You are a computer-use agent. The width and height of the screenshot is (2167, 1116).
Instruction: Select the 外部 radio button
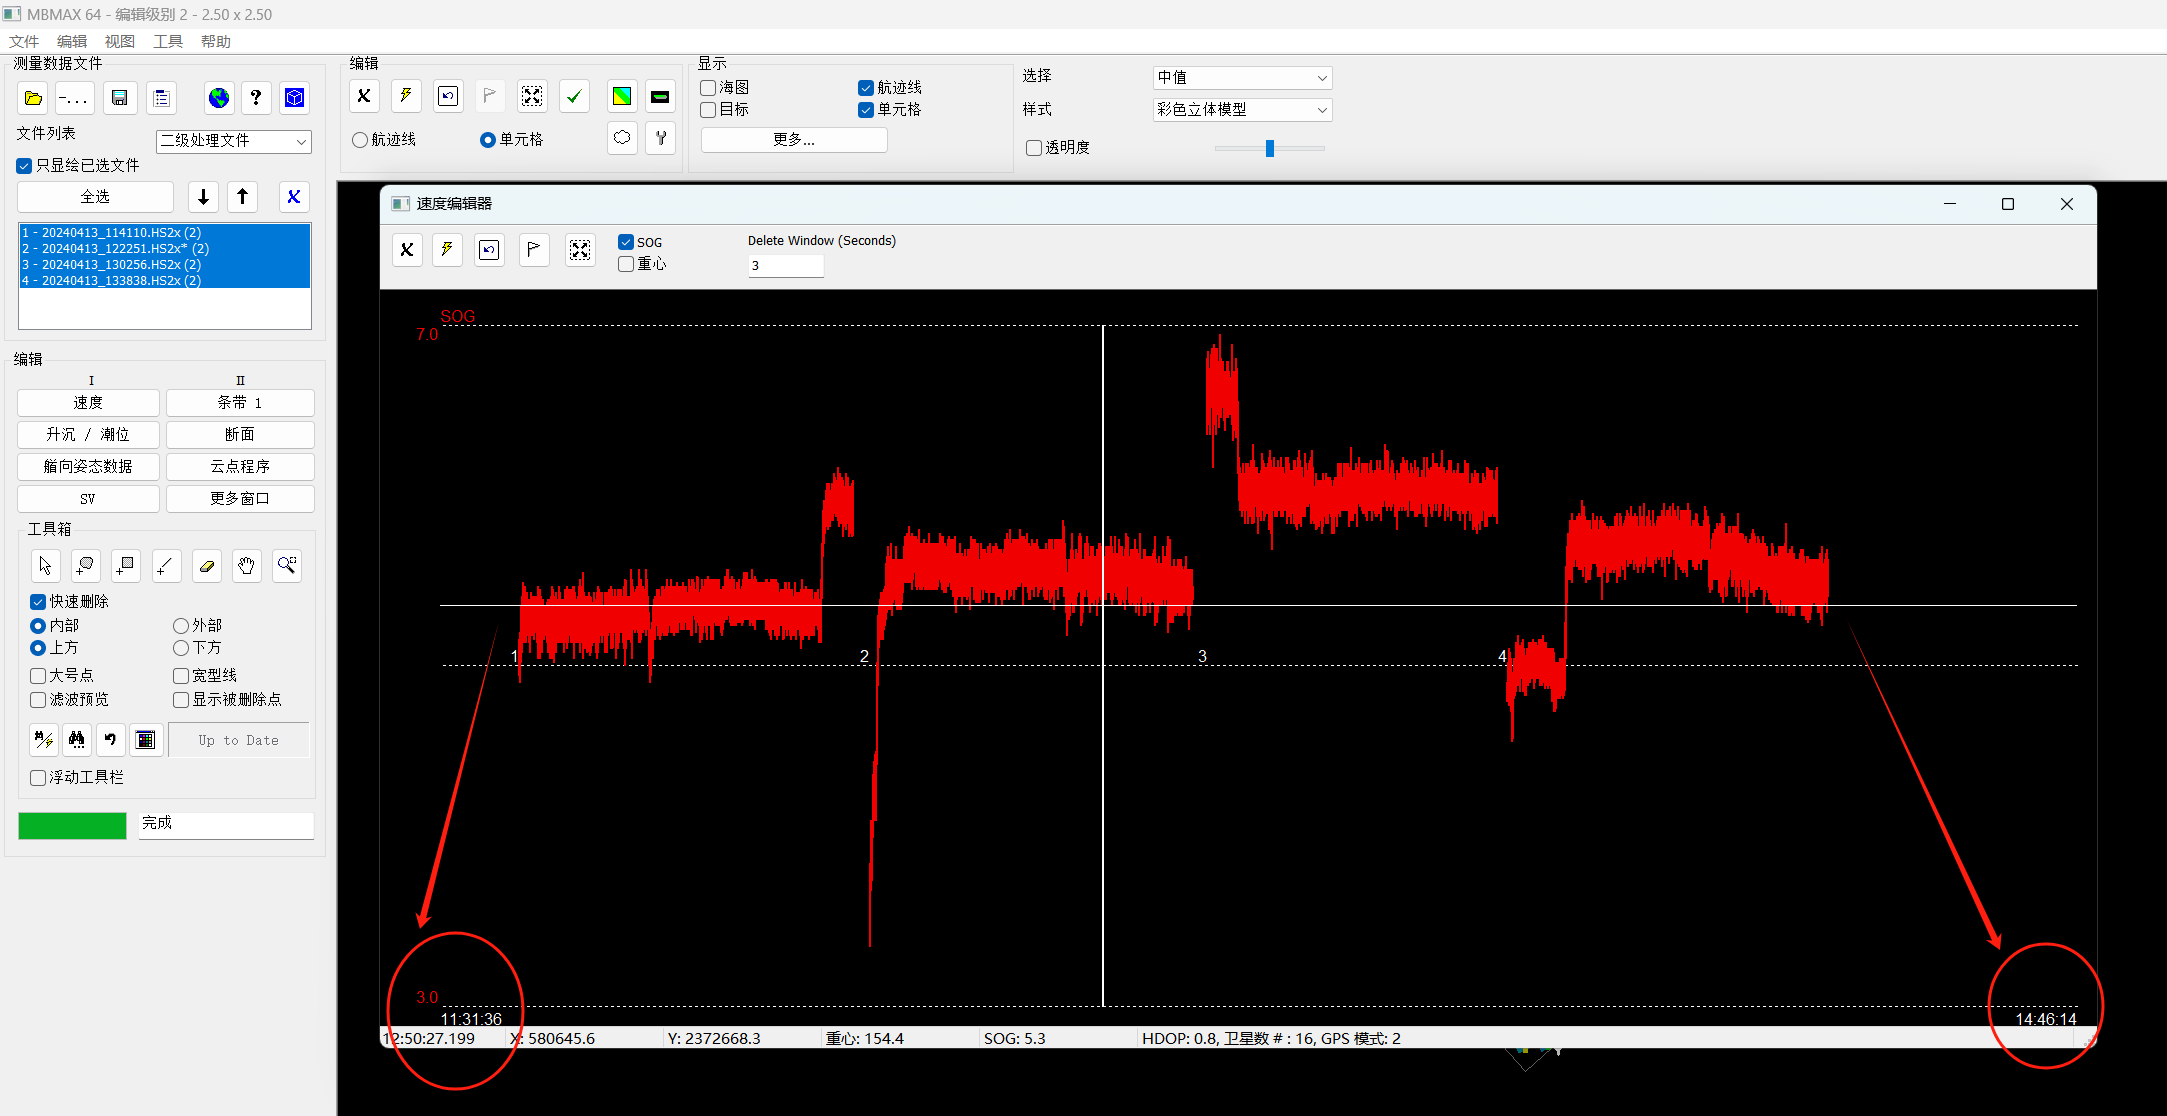pyautogui.click(x=180, y=625)
